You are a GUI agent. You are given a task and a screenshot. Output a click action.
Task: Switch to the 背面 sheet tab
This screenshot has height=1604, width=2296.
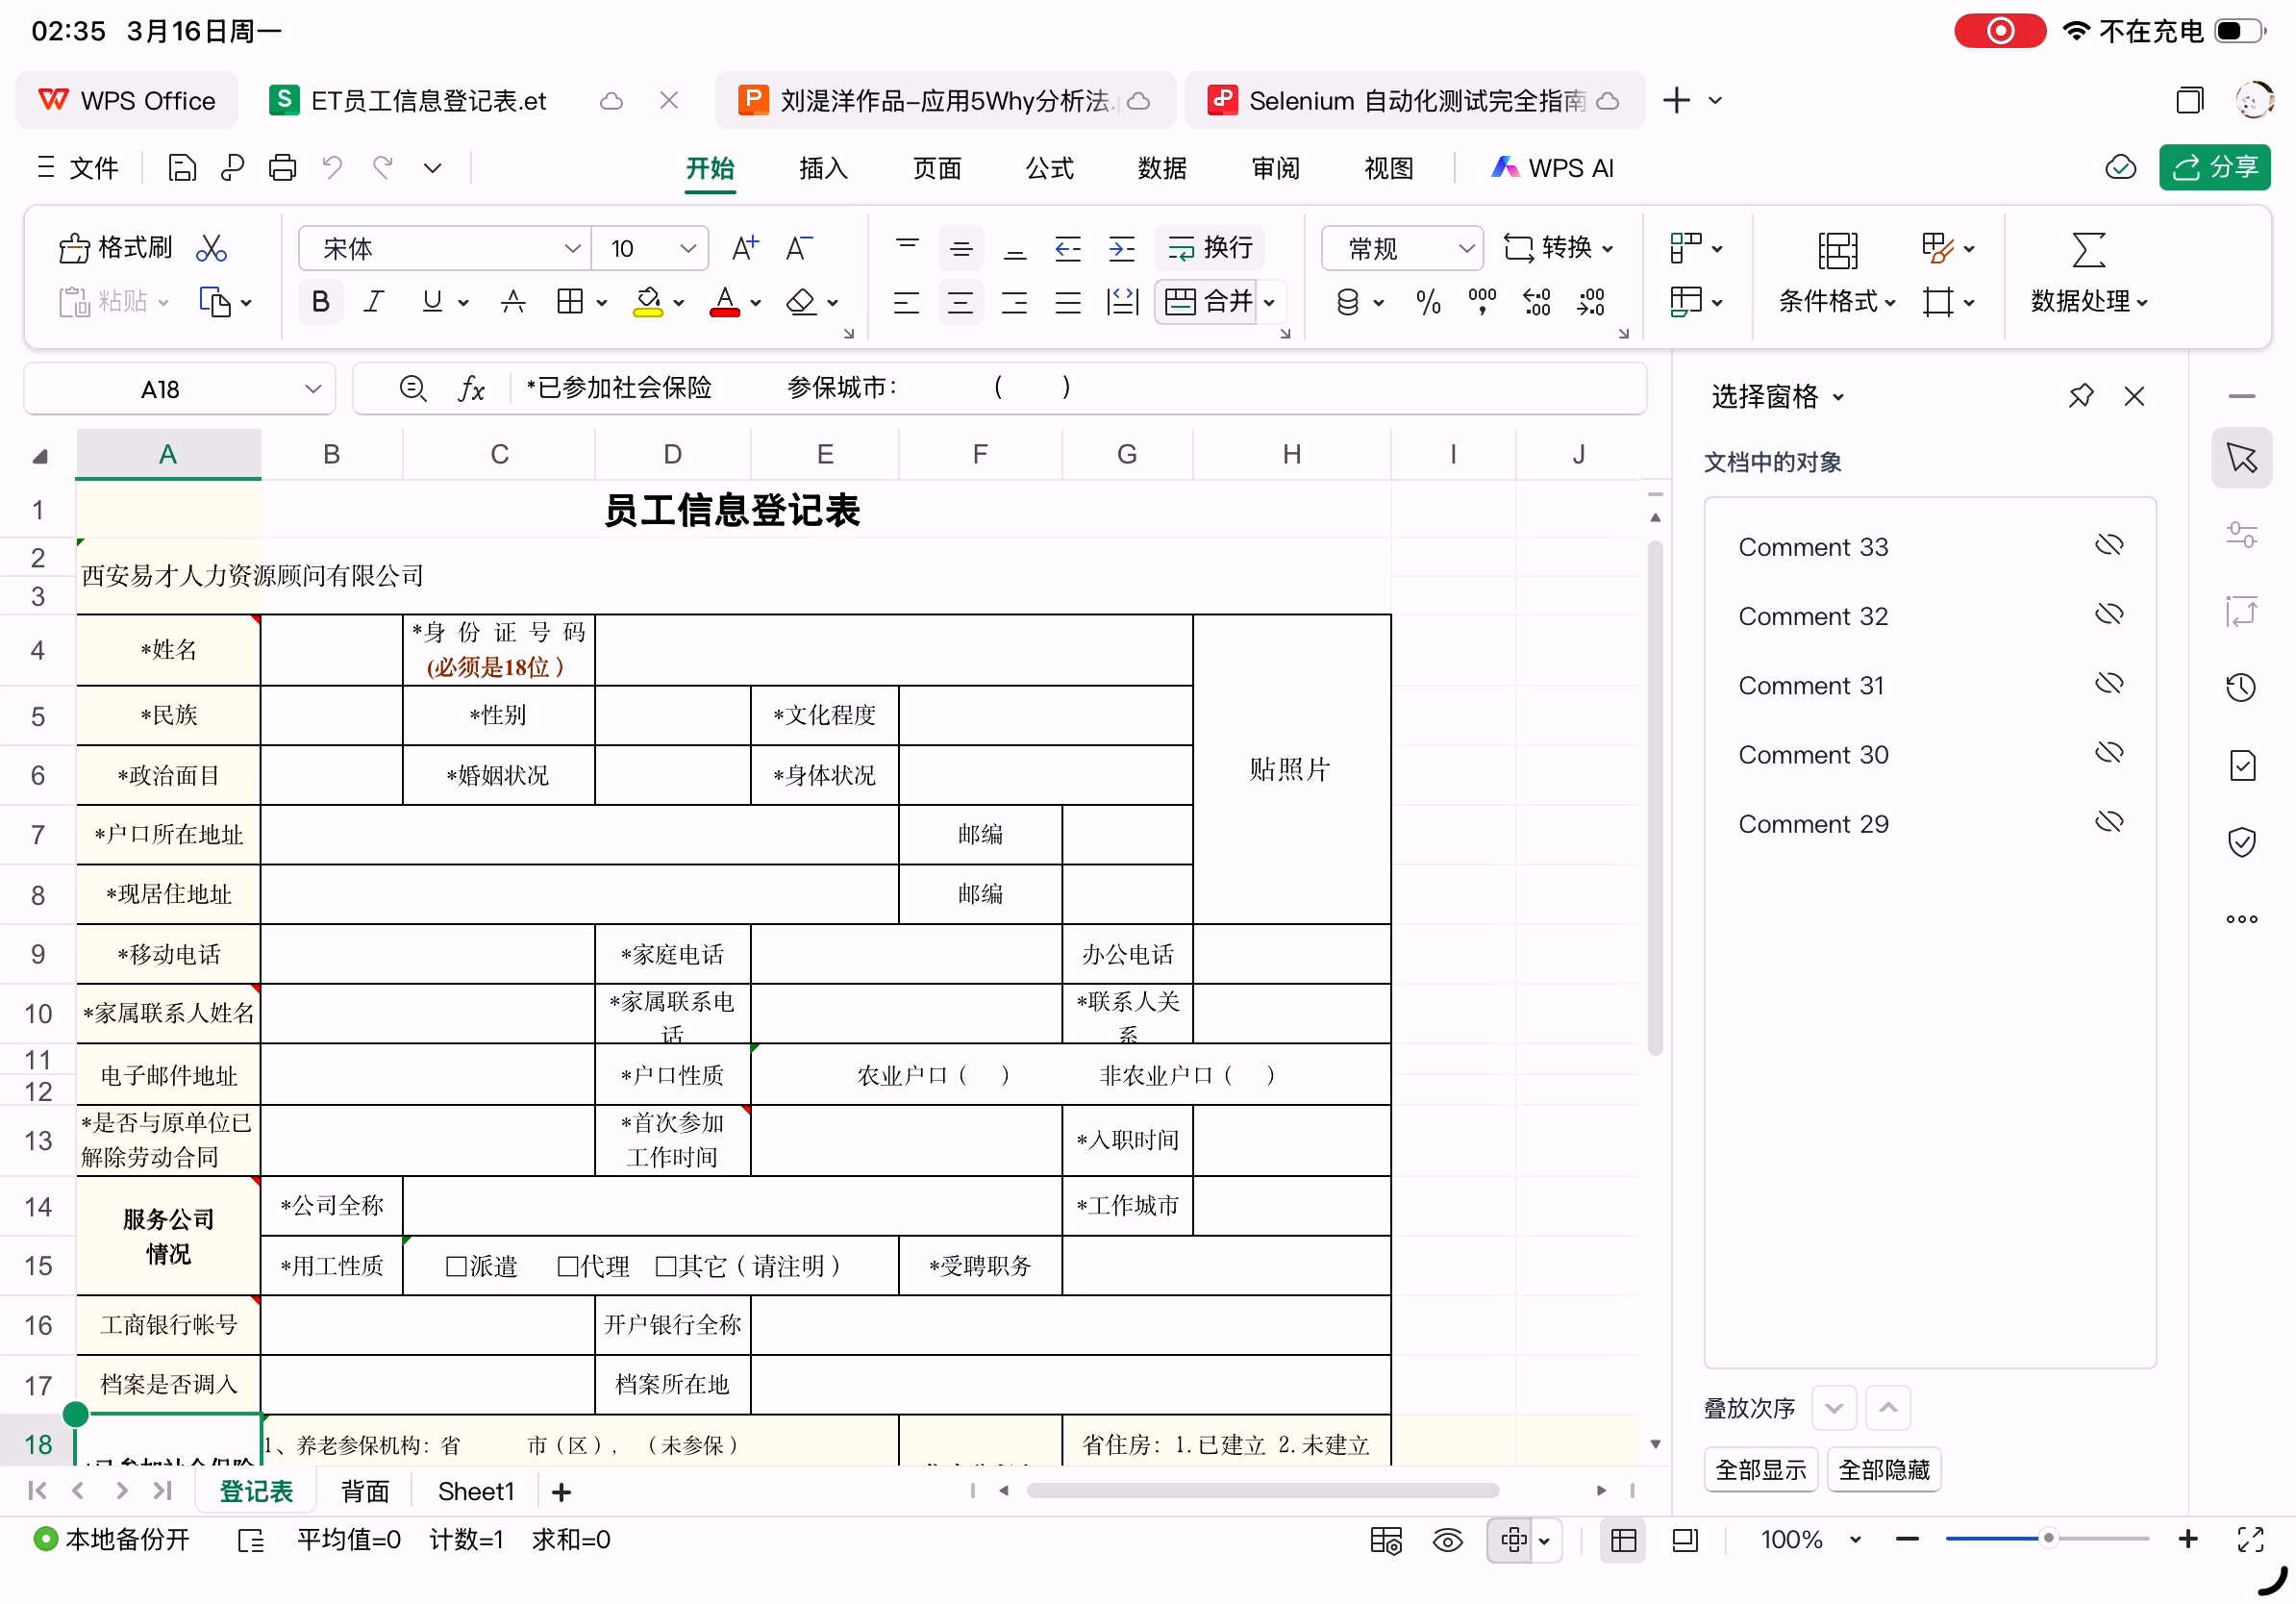(365, 1491)
